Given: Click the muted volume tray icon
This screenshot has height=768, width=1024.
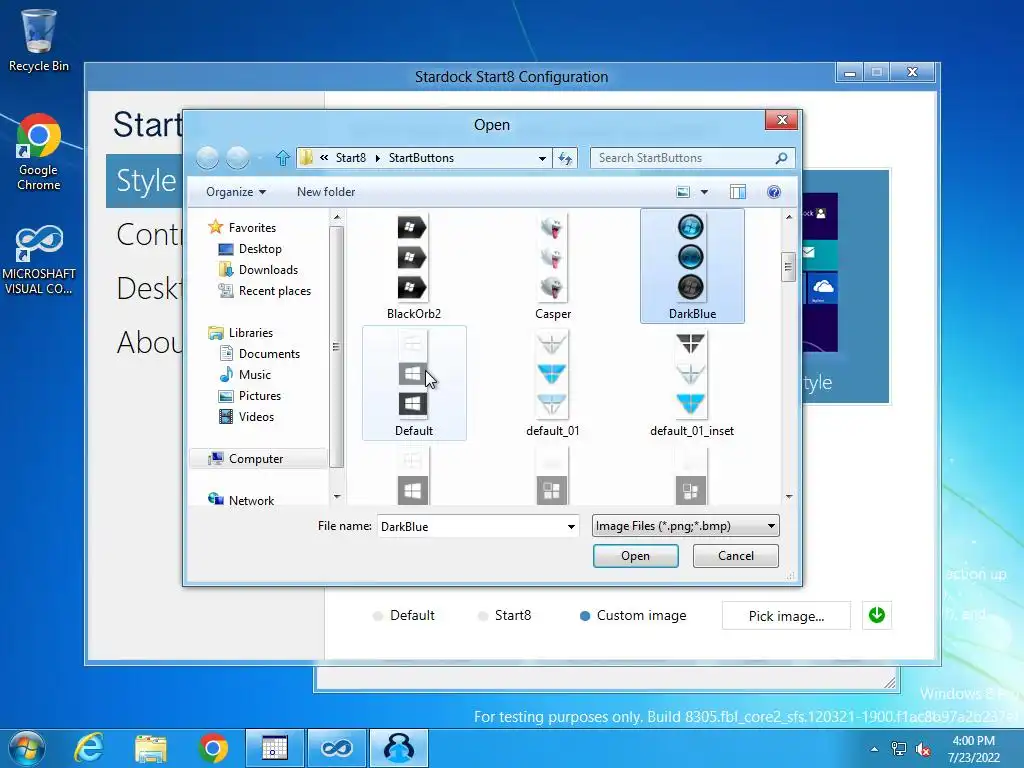Looking at the screenshot, I should (x=923, y=749).
